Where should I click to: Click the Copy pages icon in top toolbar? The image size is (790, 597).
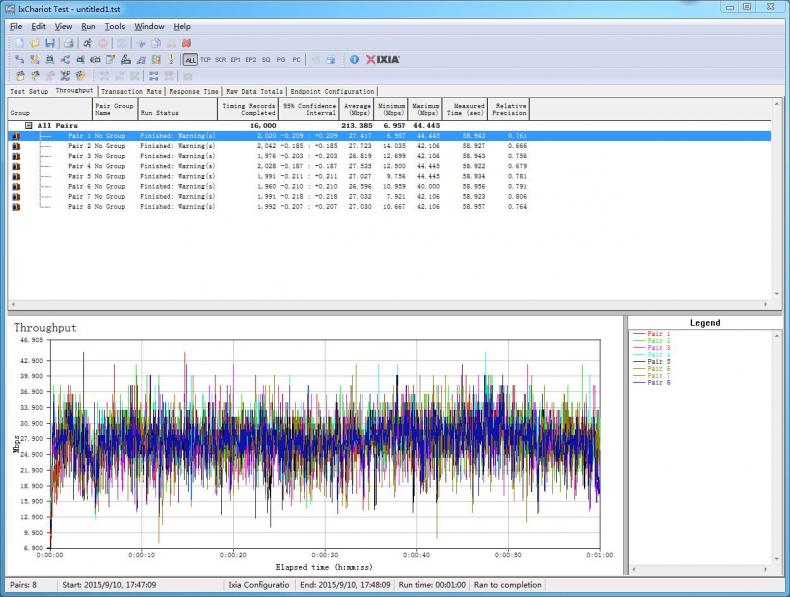pos(157,43)
